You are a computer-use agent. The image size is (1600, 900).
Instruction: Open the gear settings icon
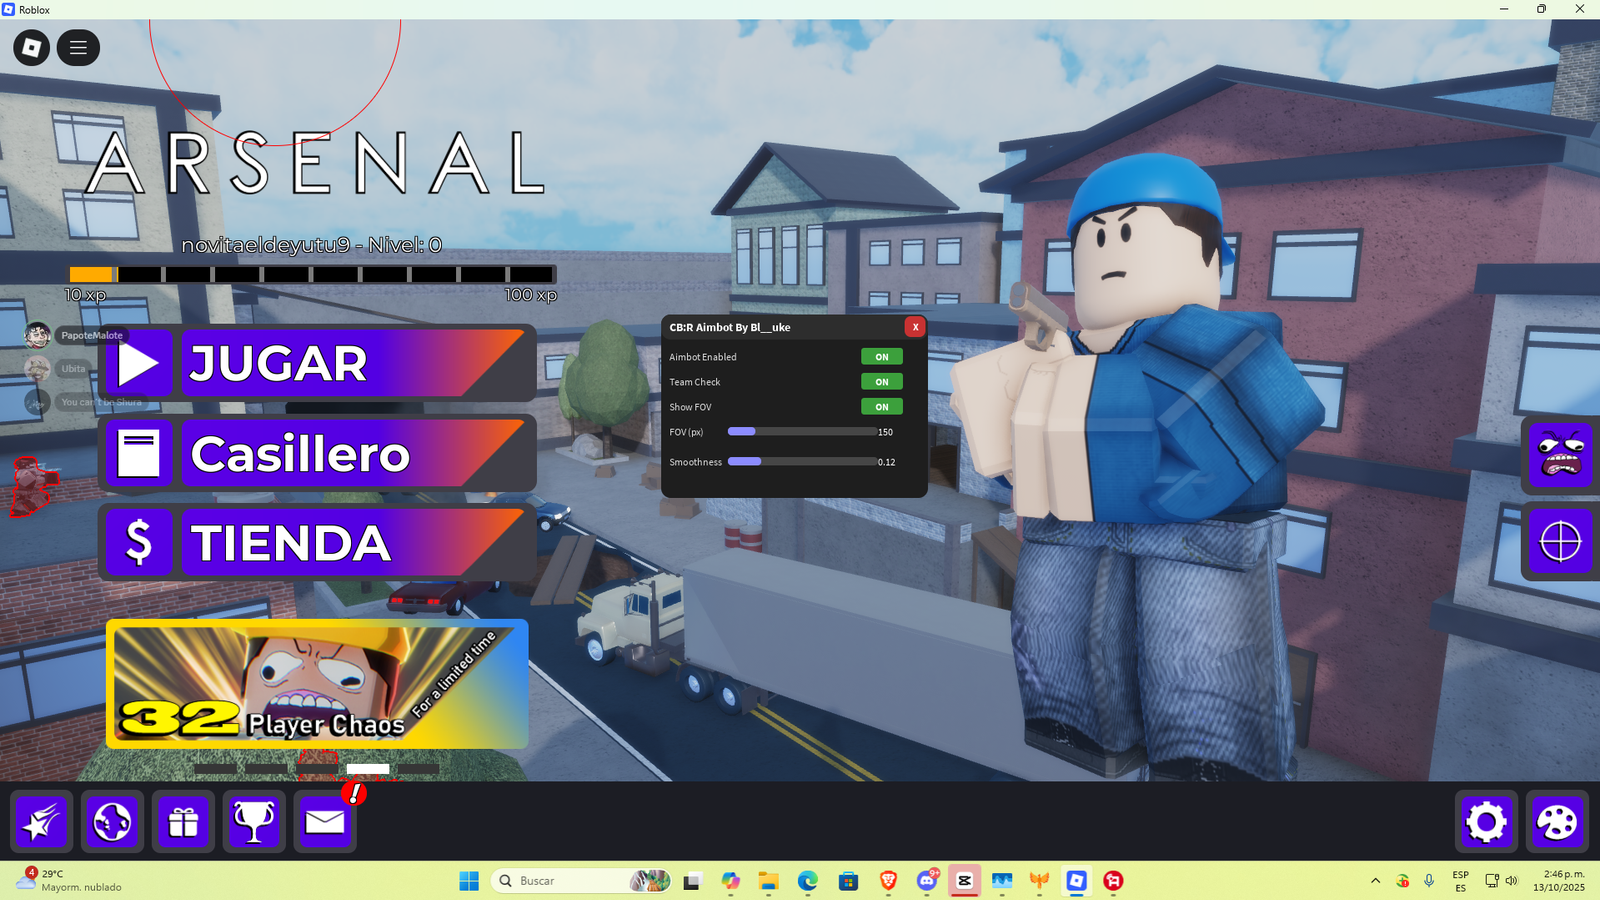point(1486,822)
